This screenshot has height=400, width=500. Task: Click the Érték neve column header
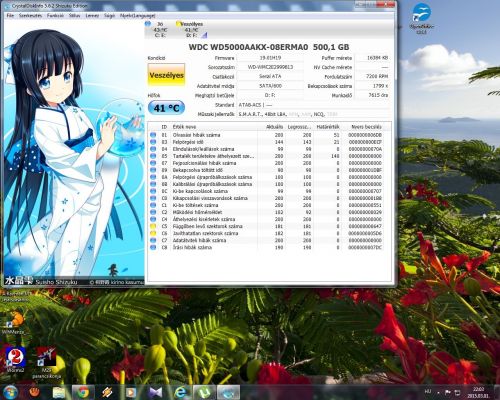(x=214, y=127)
